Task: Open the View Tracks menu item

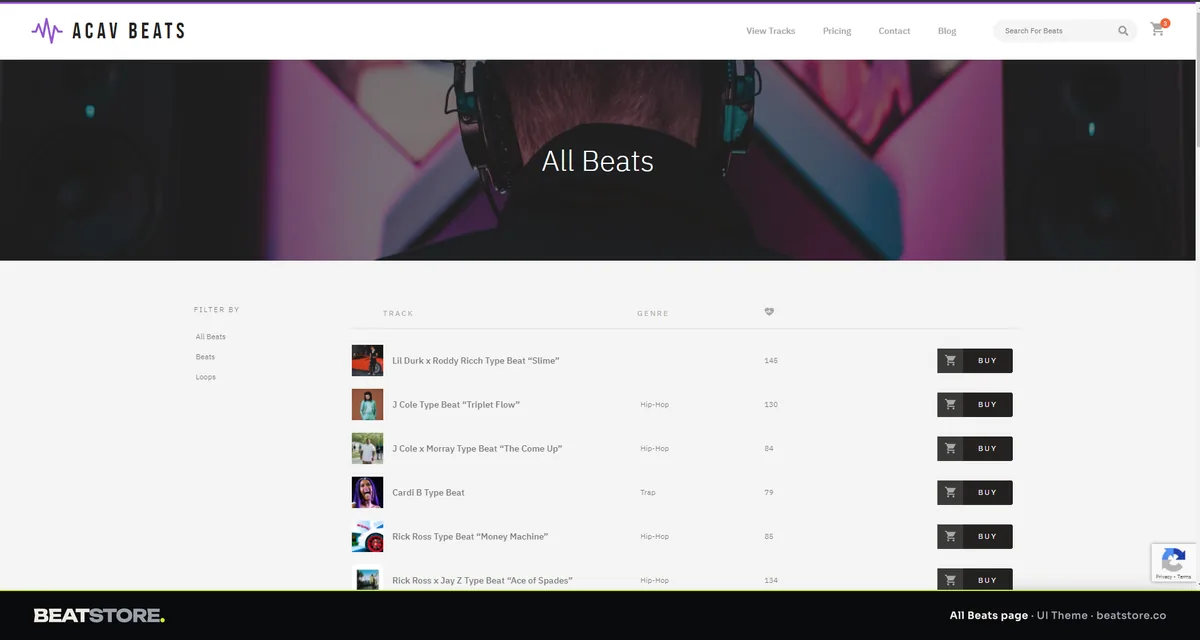Action: (770, 31)
